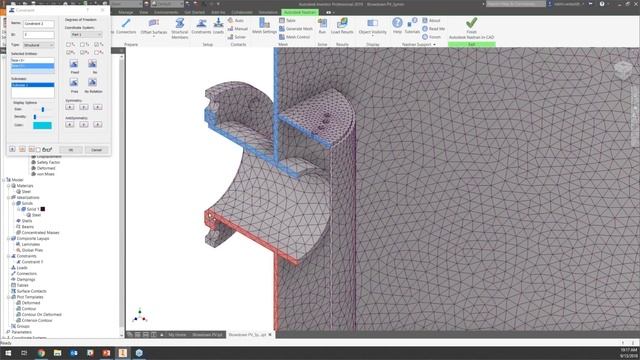Click the constraint ID input field
640x360 pixels.
(38, 35)
